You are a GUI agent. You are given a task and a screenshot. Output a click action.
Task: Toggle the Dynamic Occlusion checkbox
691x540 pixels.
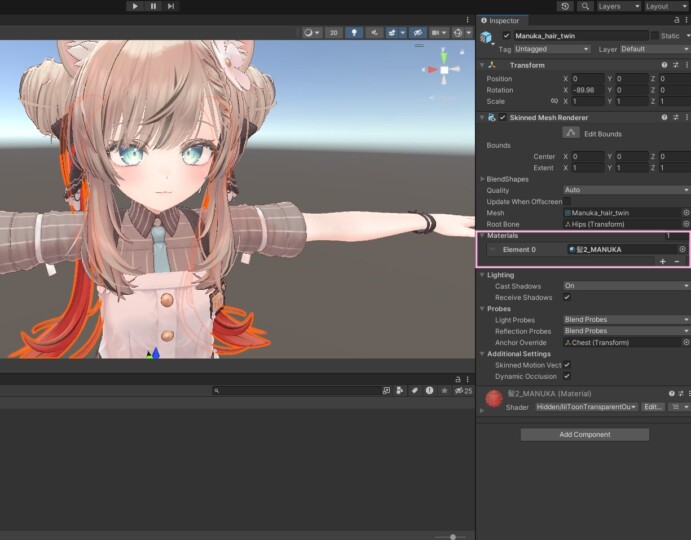point(567,376)
